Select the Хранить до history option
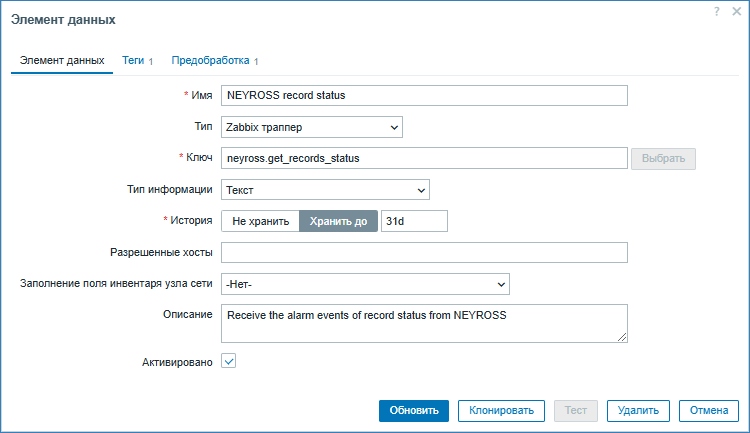The height and width of the screenshot is (433, 750). click(338, 221)
